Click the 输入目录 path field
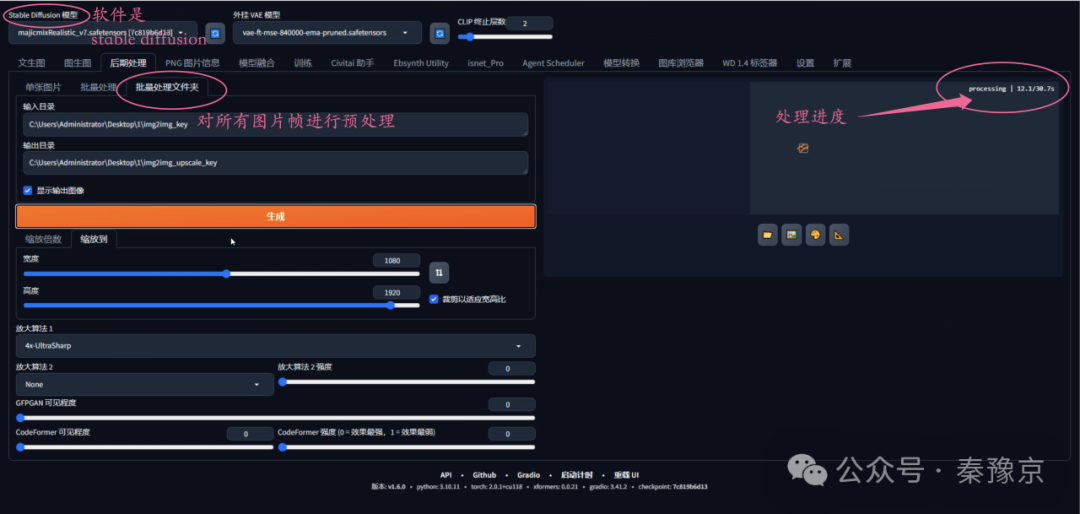 tap(276, 125)
